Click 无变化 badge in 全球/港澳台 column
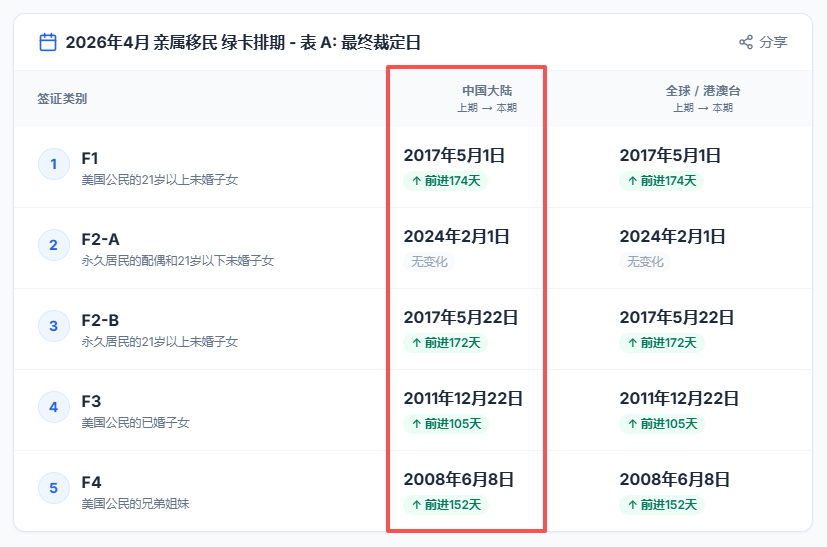The width and height of the screenshot is (827, 547). tap(645, 262)
